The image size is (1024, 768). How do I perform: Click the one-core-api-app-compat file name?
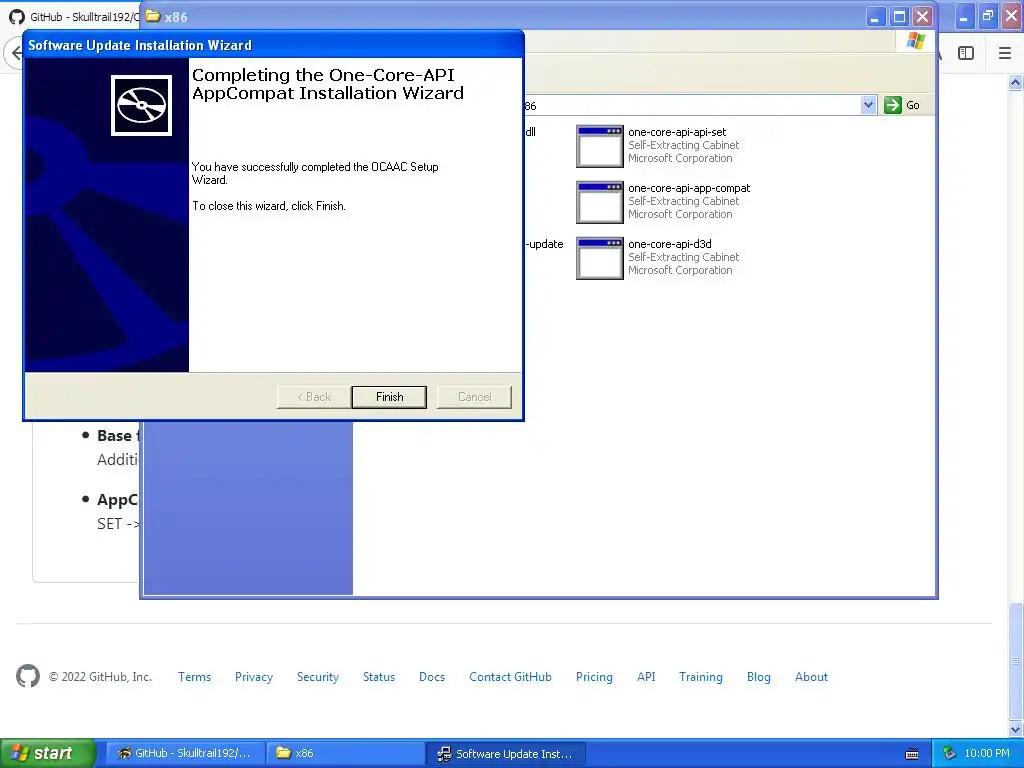point(689,188)
